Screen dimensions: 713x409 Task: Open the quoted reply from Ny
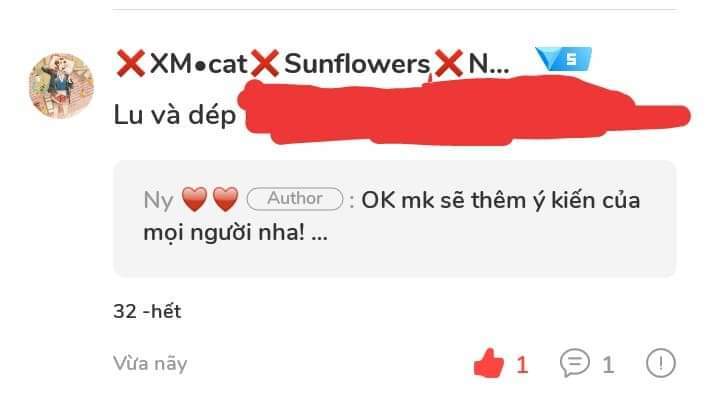coord(394,218)
